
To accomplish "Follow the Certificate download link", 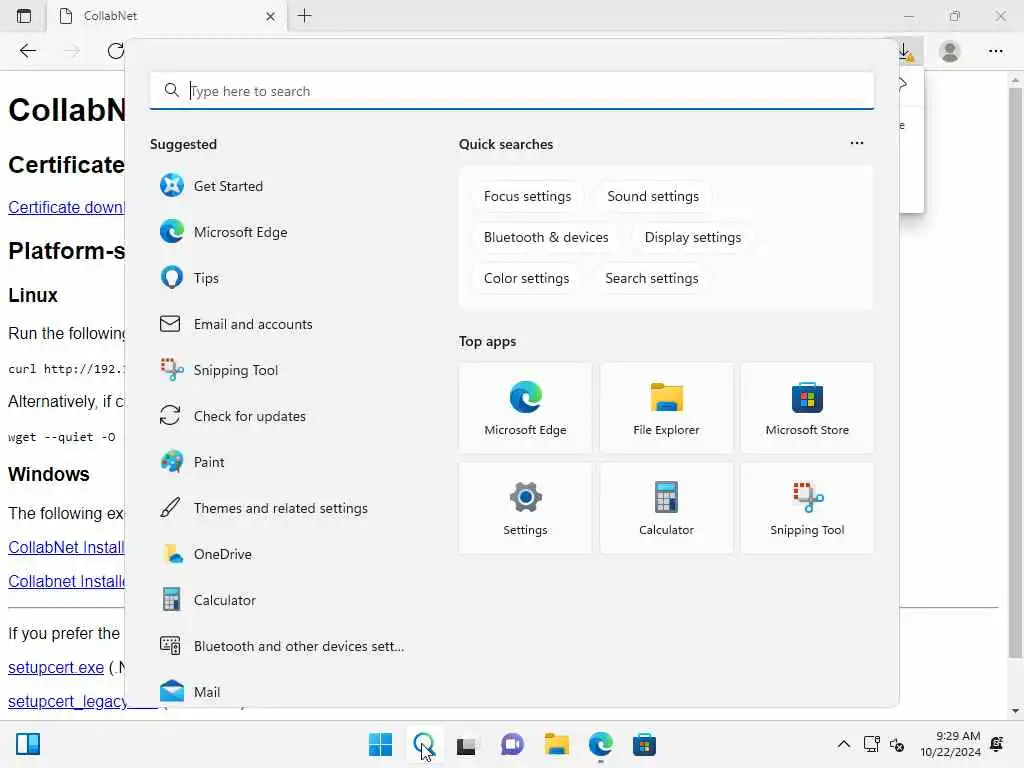I will pyautogui.click(x=66, y=208).
